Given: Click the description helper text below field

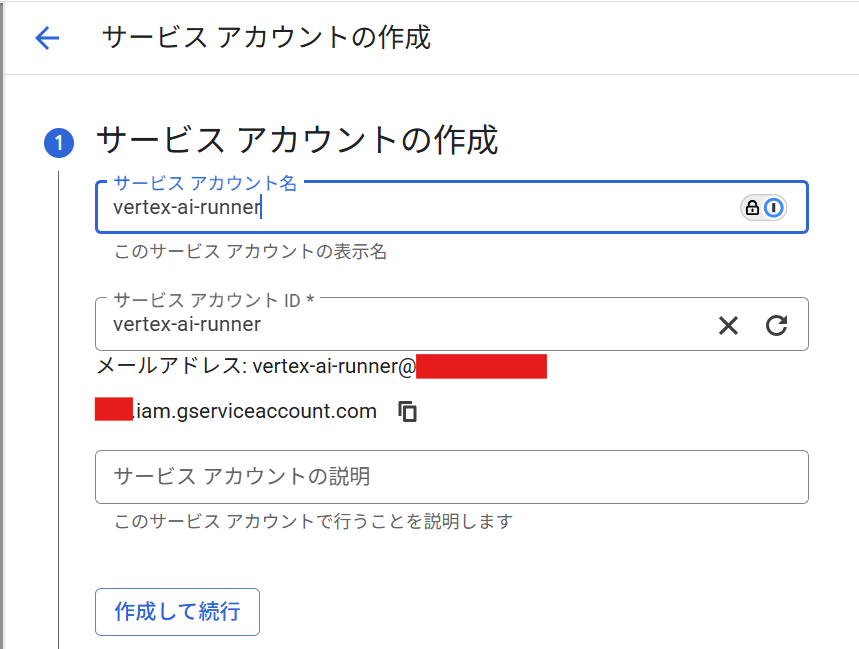Looking at the screenshot, I should coord(313,522).
